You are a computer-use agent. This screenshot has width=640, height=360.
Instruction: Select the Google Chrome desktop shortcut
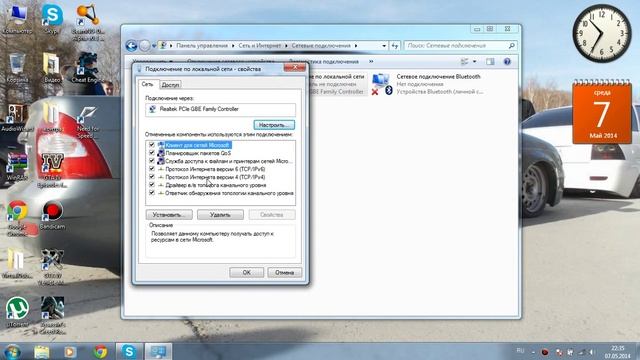(17, 218)
